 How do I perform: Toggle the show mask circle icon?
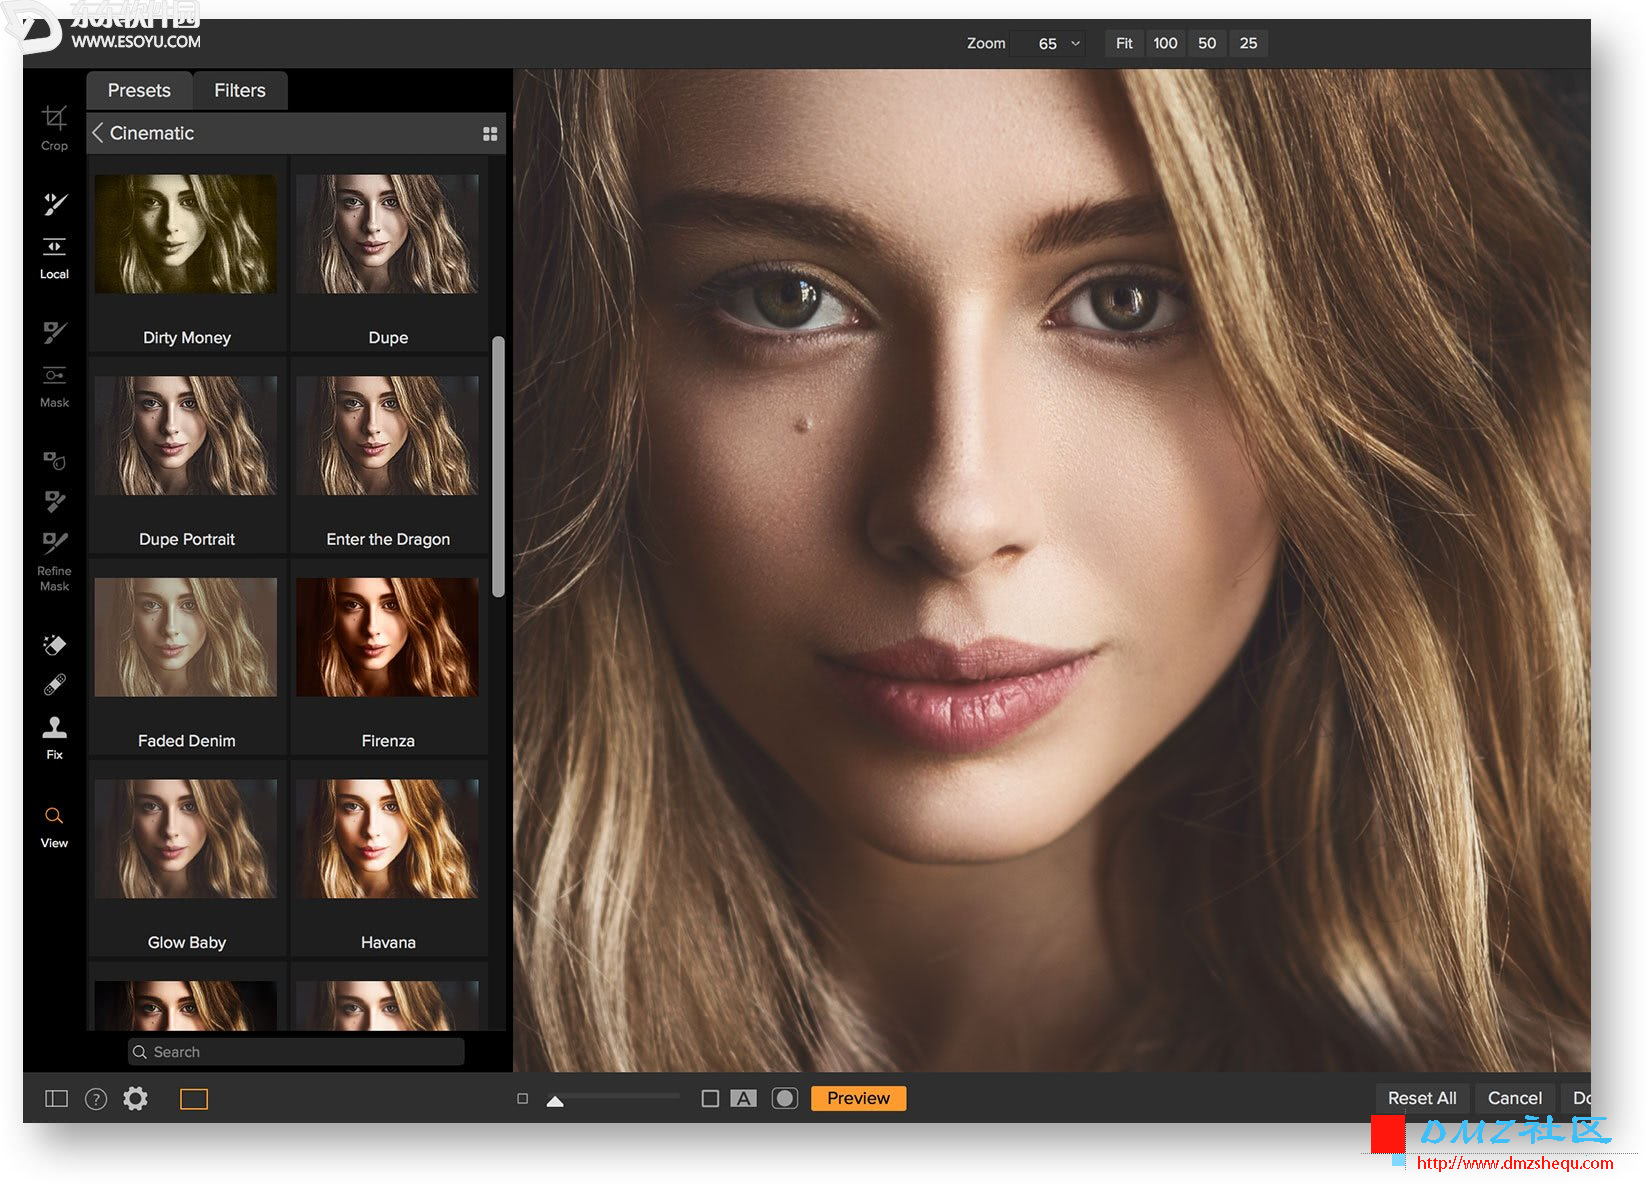pyautogui.click(x=785, y=1098)
